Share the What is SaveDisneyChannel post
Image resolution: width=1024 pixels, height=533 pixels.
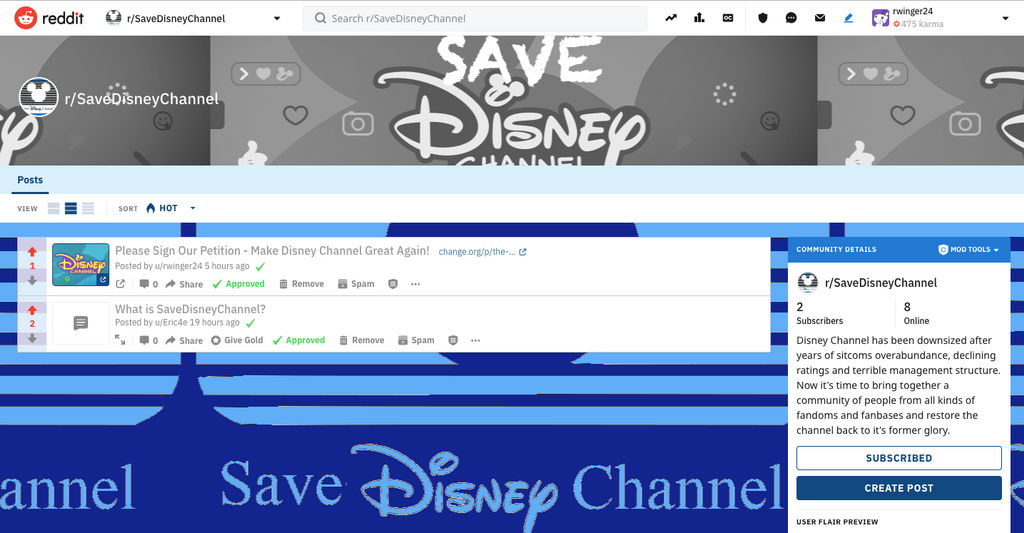pos(184,340)
